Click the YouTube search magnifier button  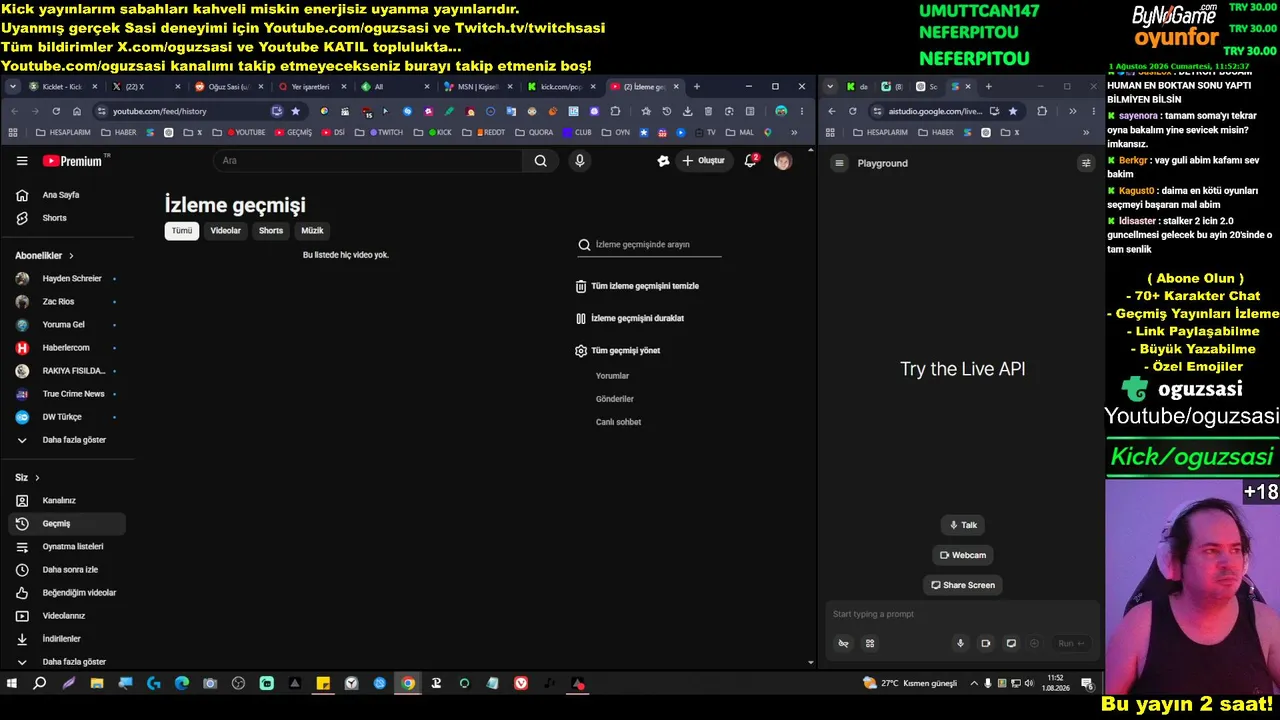pyautogui.click(x=541, y=161)
